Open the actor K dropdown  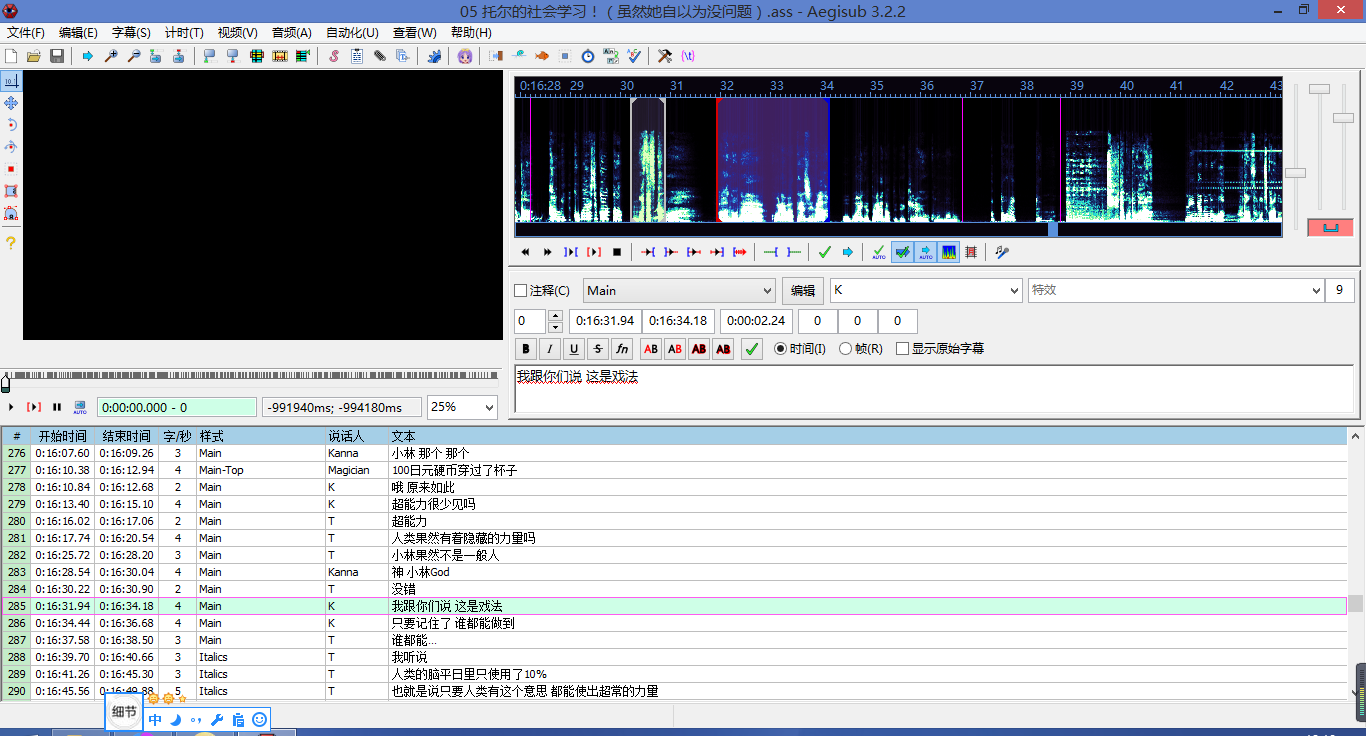926,290
